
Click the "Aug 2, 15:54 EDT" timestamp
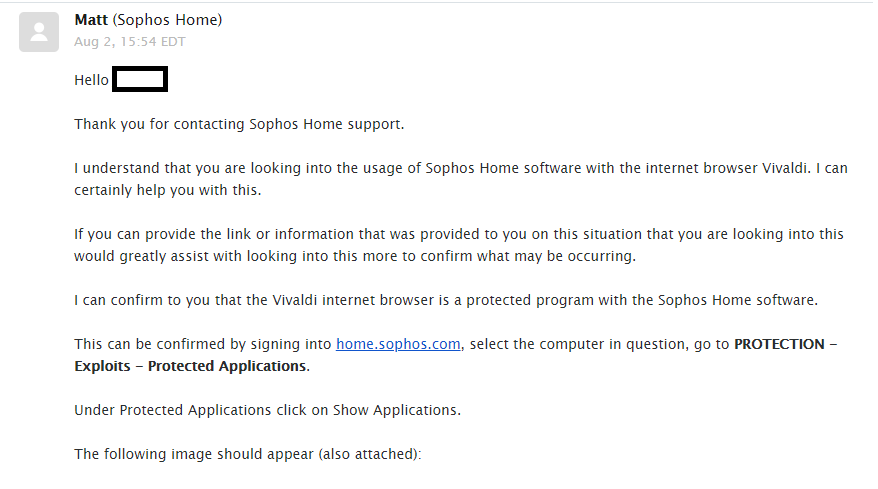click(129, 42)
